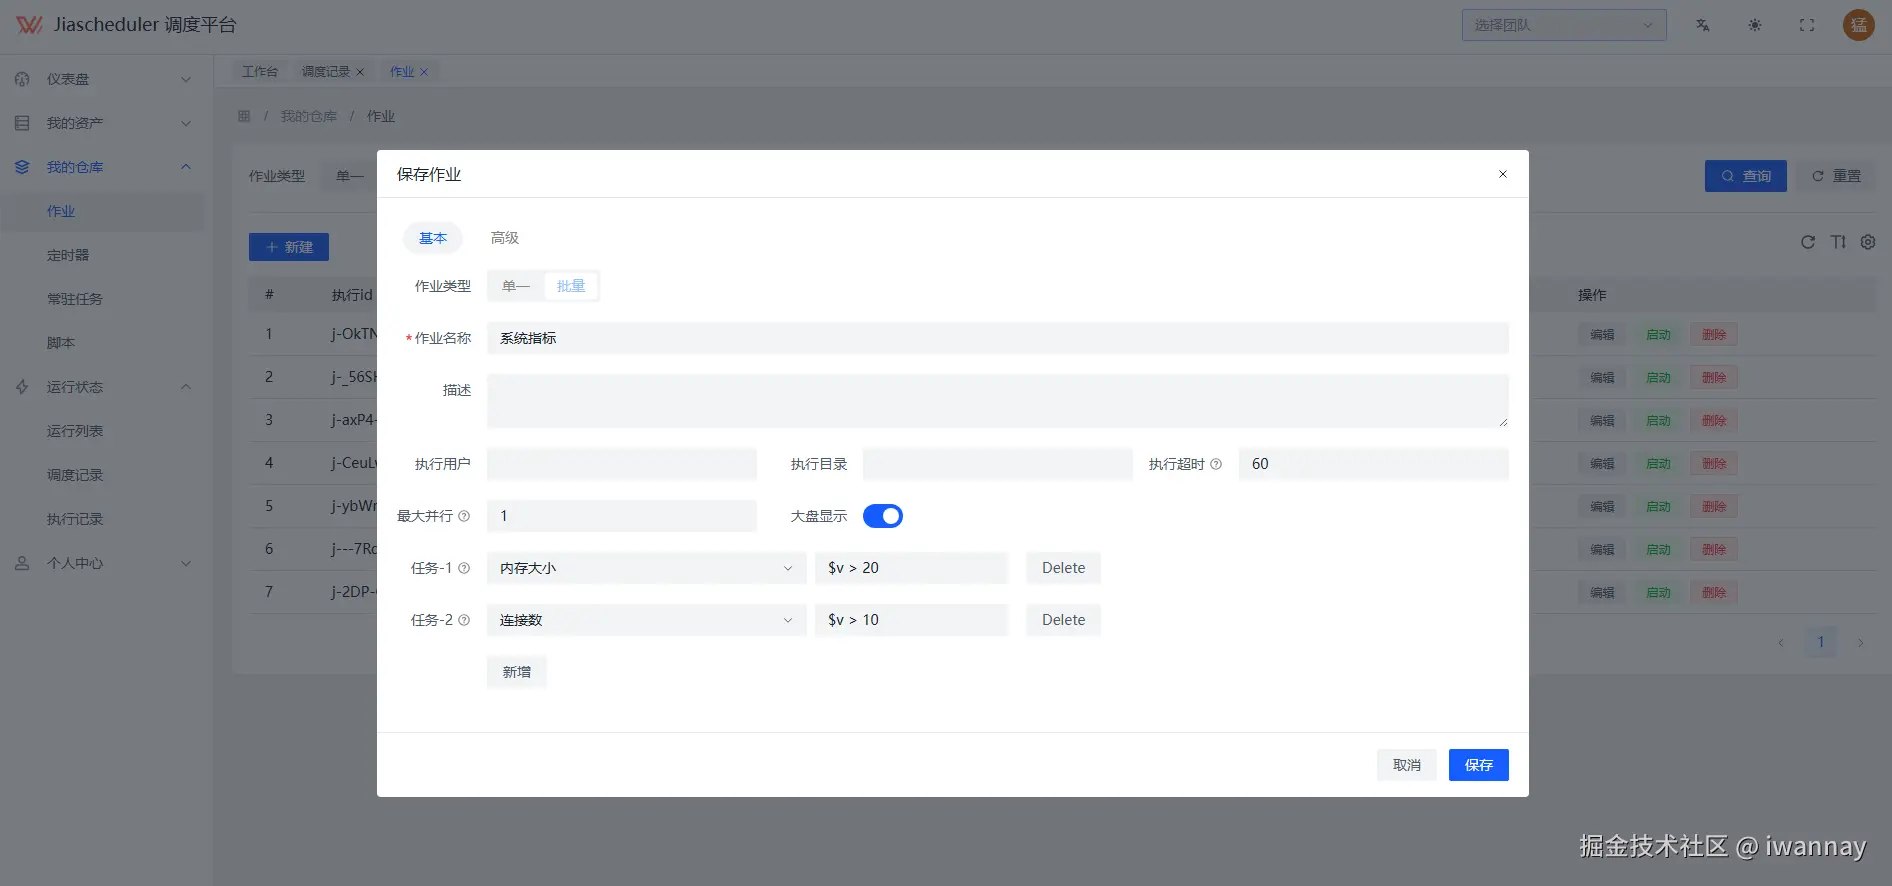Click the 执行目录 input field
This screenshot has height=886, width=1892.
[x=998, y=464]
